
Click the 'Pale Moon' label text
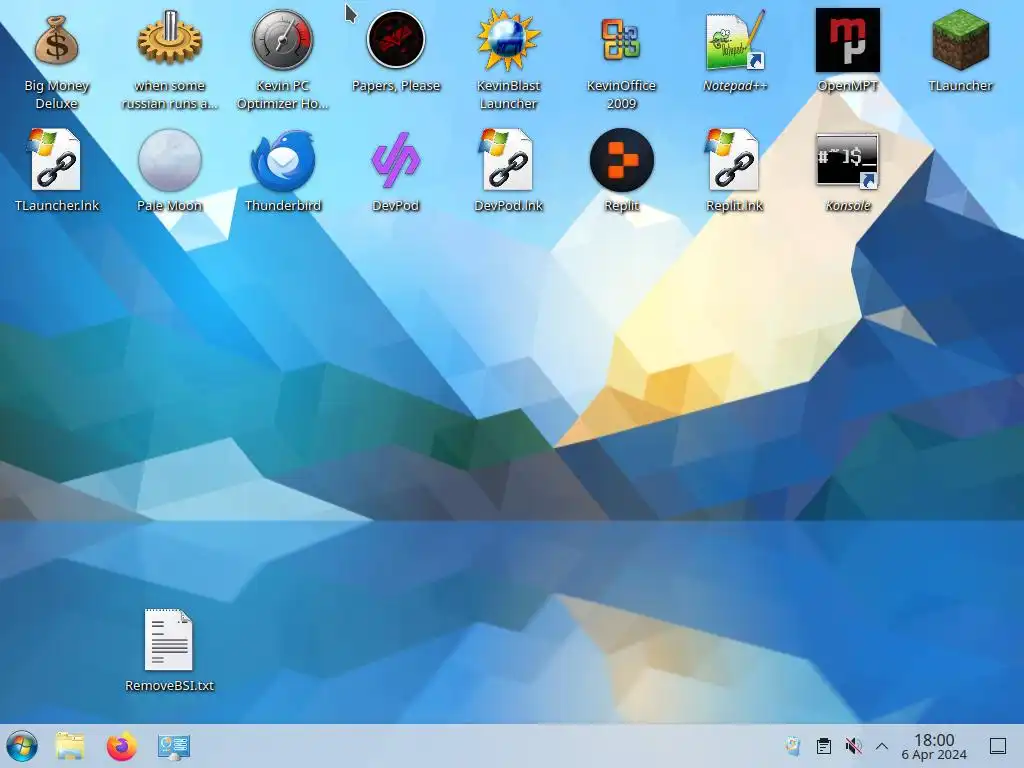click(169, 206)
